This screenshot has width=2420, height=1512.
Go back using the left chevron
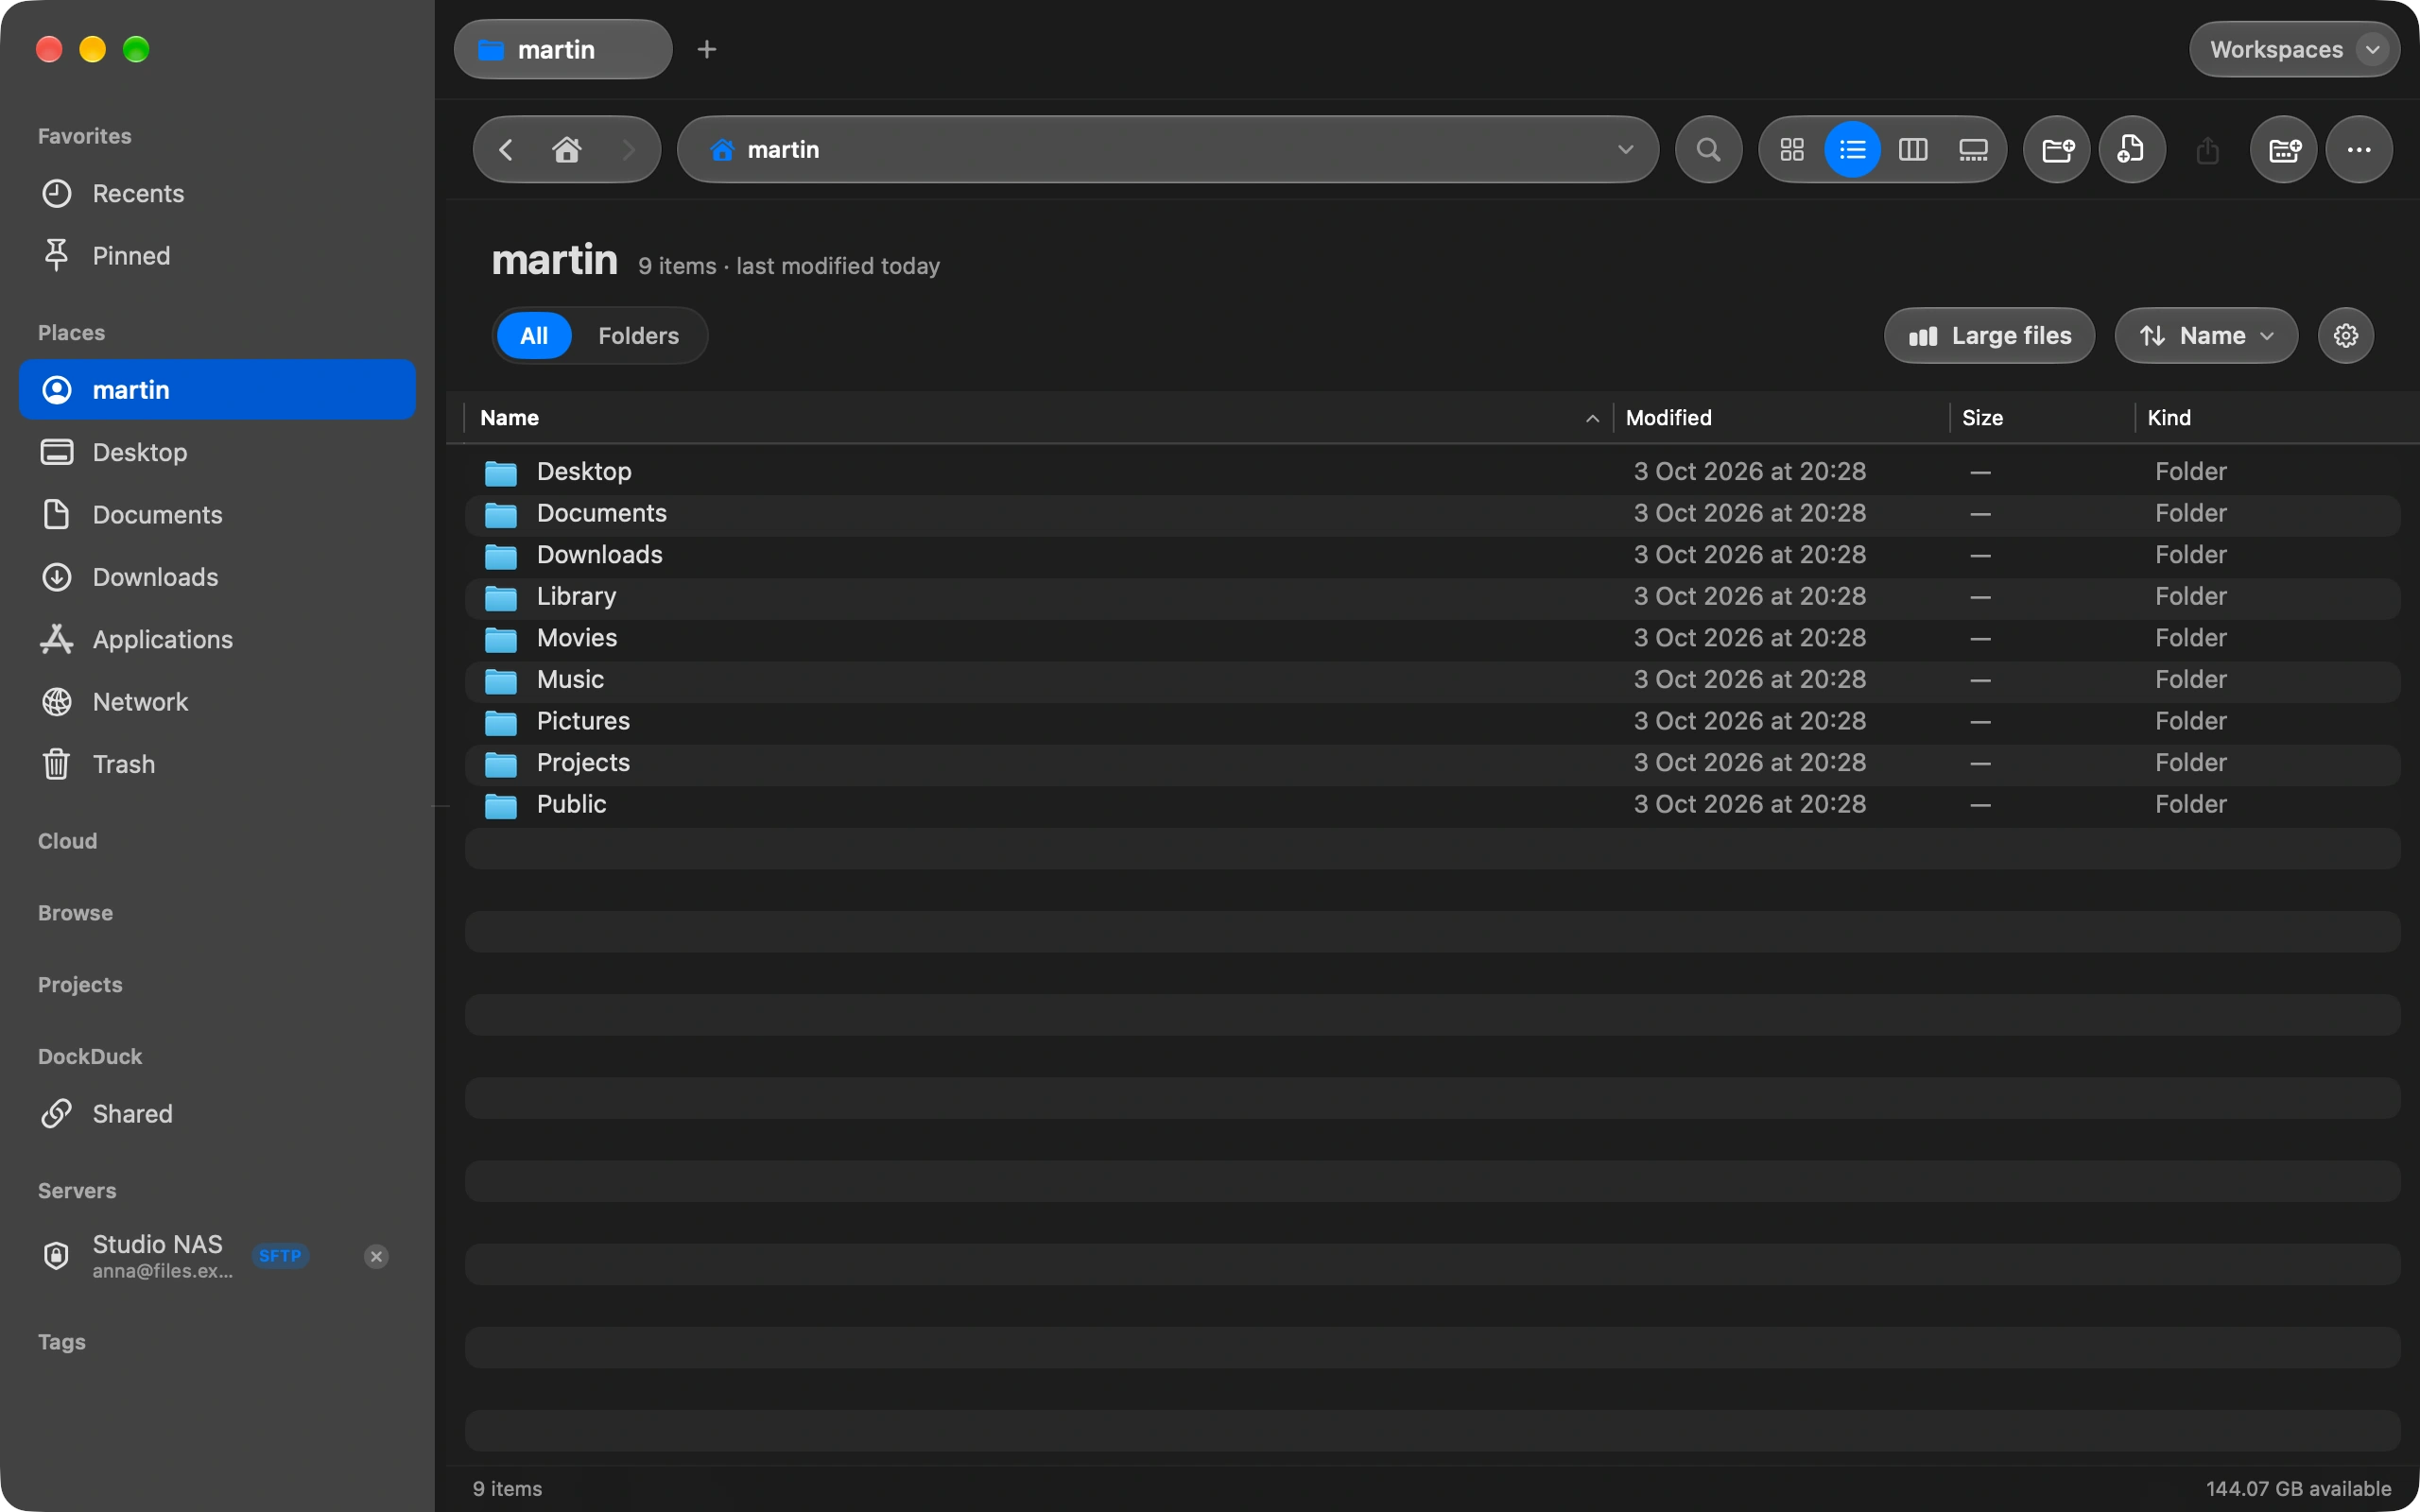pyautogui.click(x=506, y=150)
